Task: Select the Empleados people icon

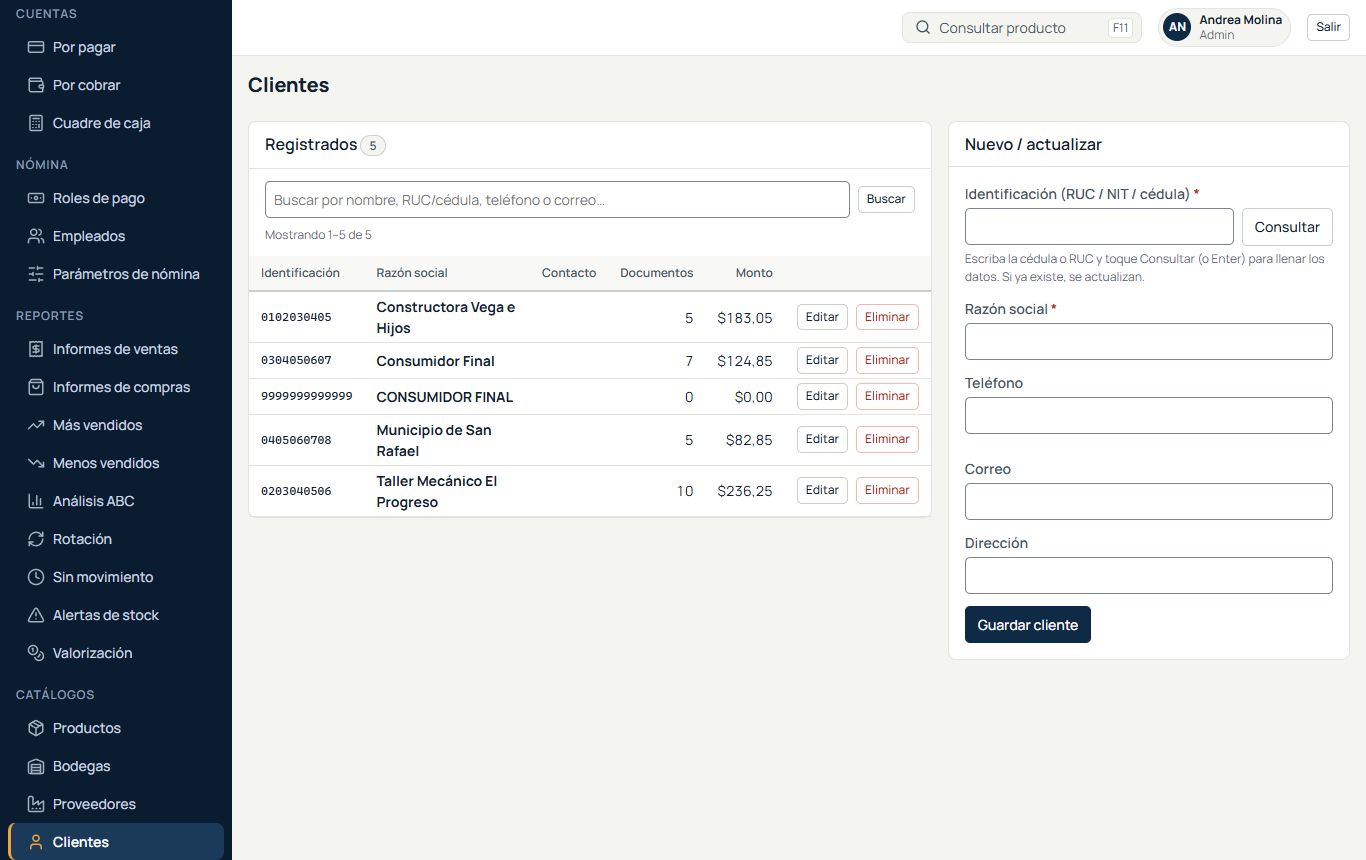Action: click(36, 236)
